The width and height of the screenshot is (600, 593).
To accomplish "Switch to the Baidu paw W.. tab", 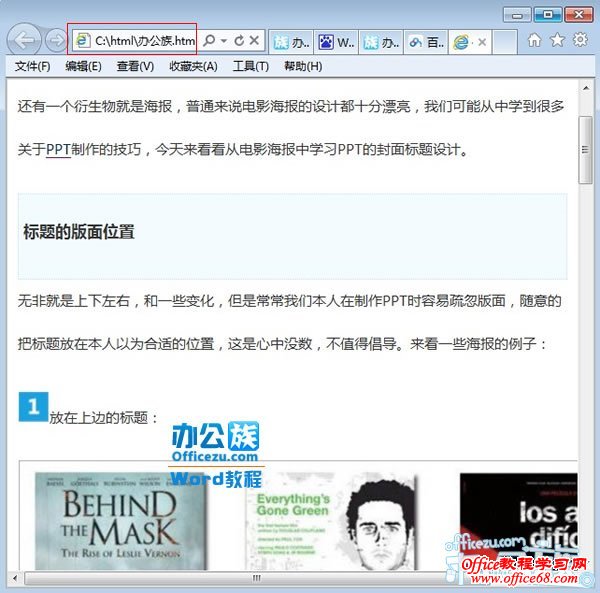I will 336,41.
